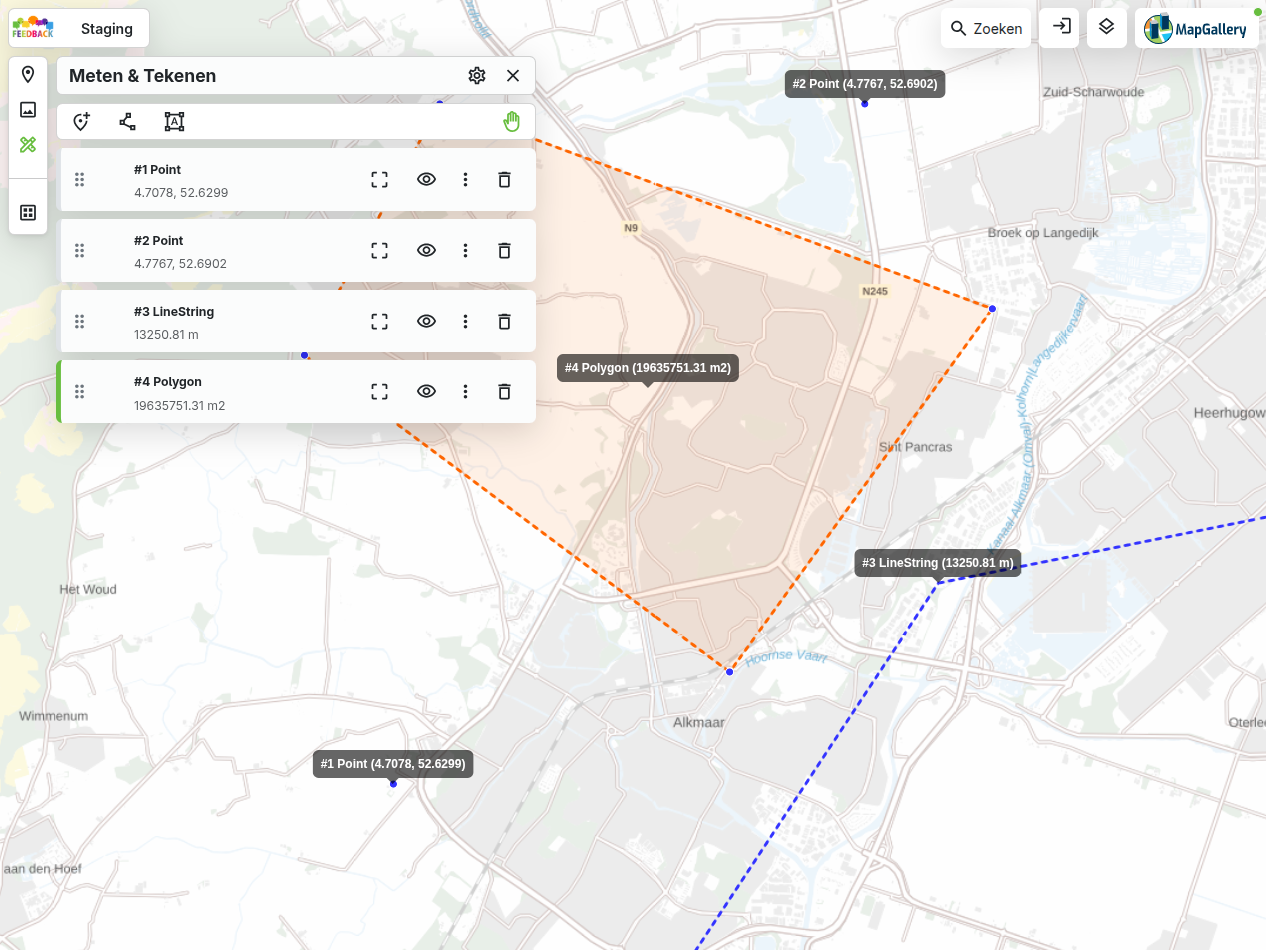The height and width of the screenshot is (950, 1266).
Task: Open more options for #2 Point
Action: click(465, 251)
